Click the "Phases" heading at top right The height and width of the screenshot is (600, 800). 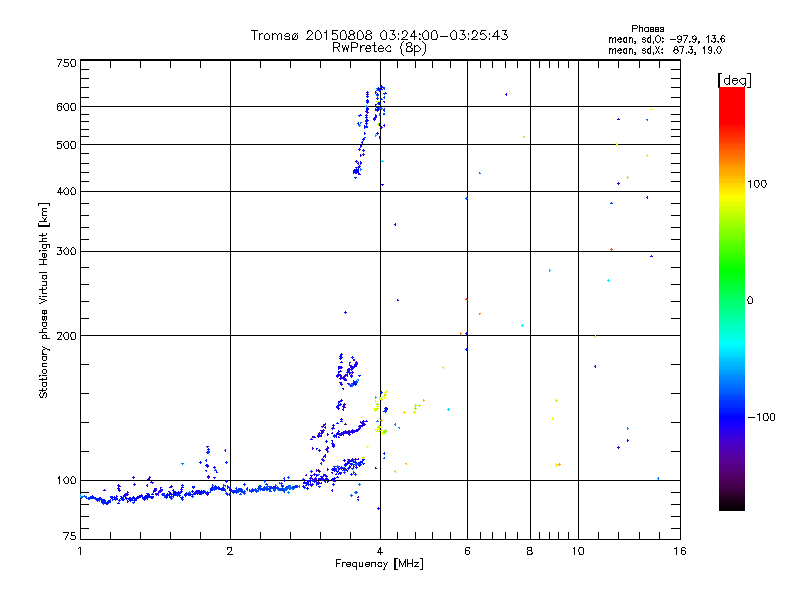[x=647, y=29]
